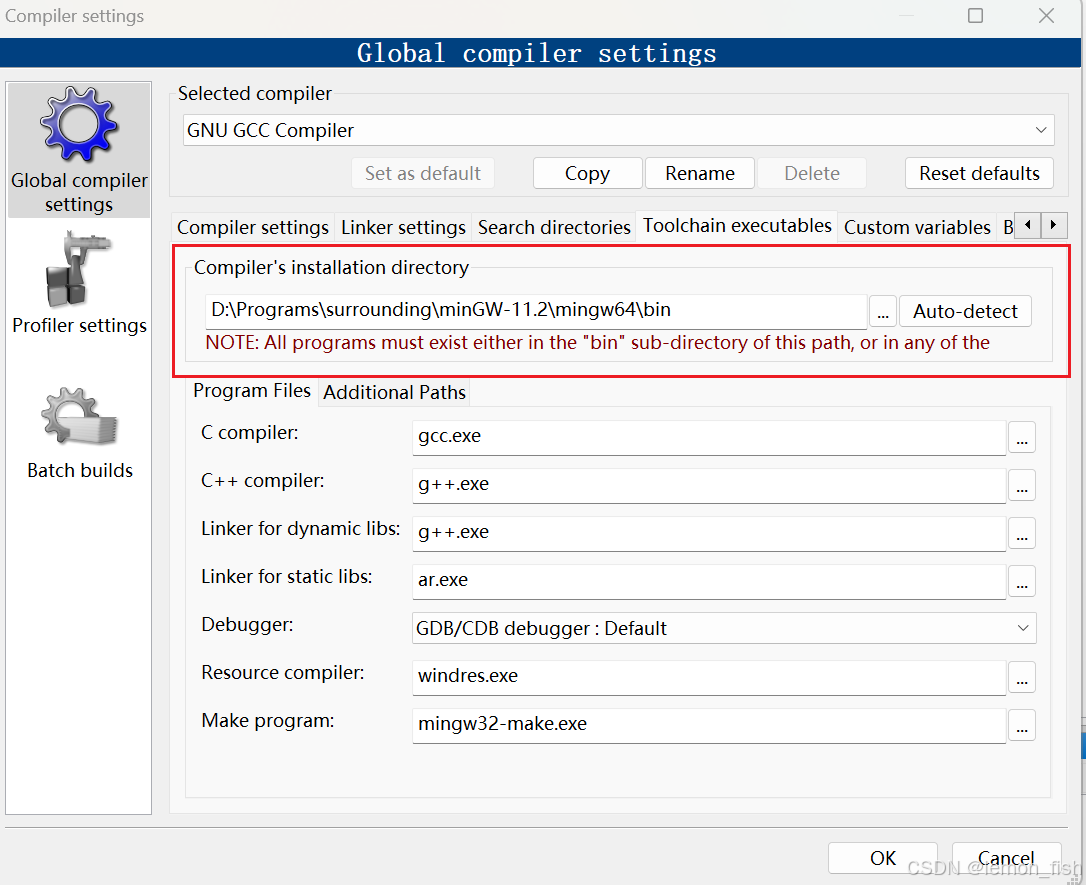Viewport: 1086px width, 885px height.
Task: Click the Delete compiler button
Action: pos(812,173)
